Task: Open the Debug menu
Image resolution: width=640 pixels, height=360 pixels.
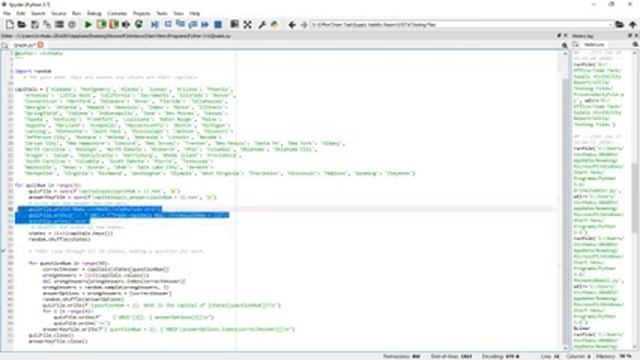Action: coord(94,13)
